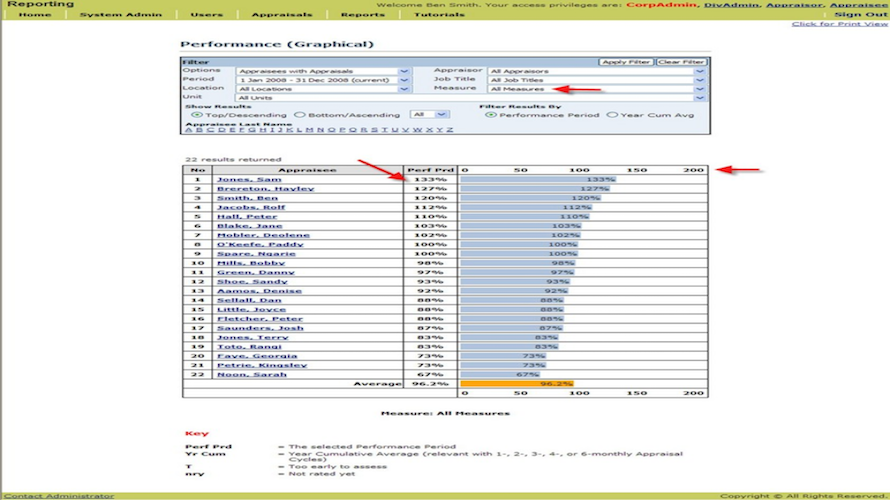The height and width of the screenshot is (500, 890).
Task: Go to the System Admin menu
Action: click(x=120, y=15)
